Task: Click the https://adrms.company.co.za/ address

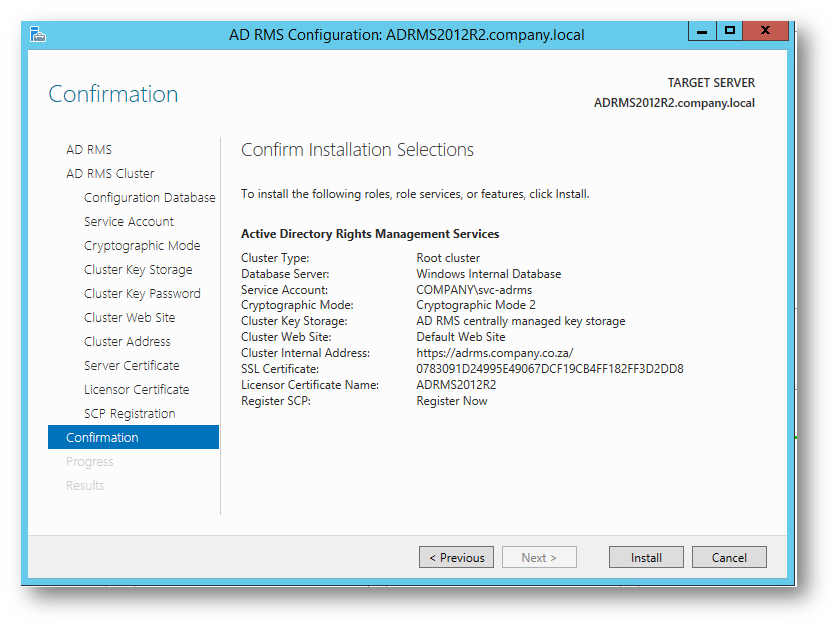Action: 494,353
